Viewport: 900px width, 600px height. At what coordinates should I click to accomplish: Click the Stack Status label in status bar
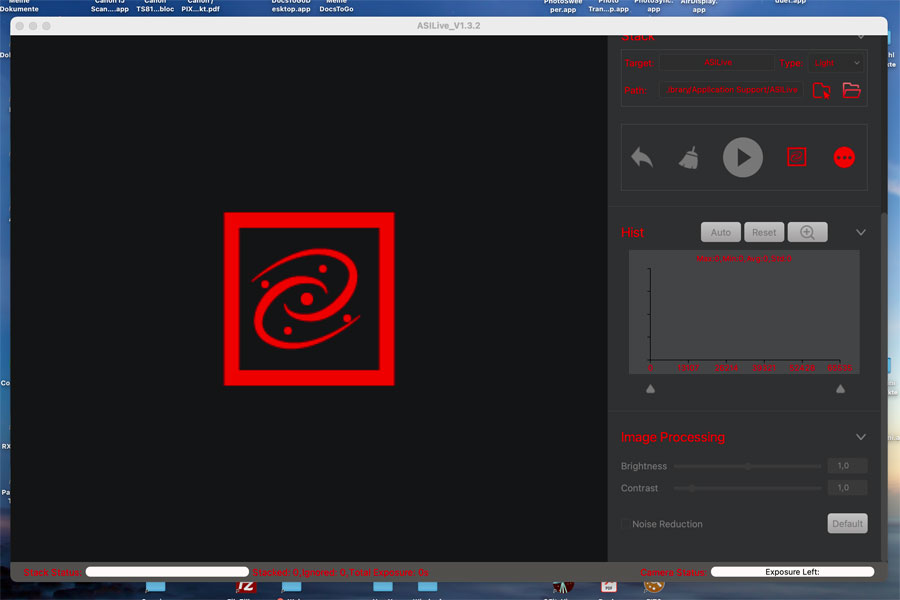52,572
